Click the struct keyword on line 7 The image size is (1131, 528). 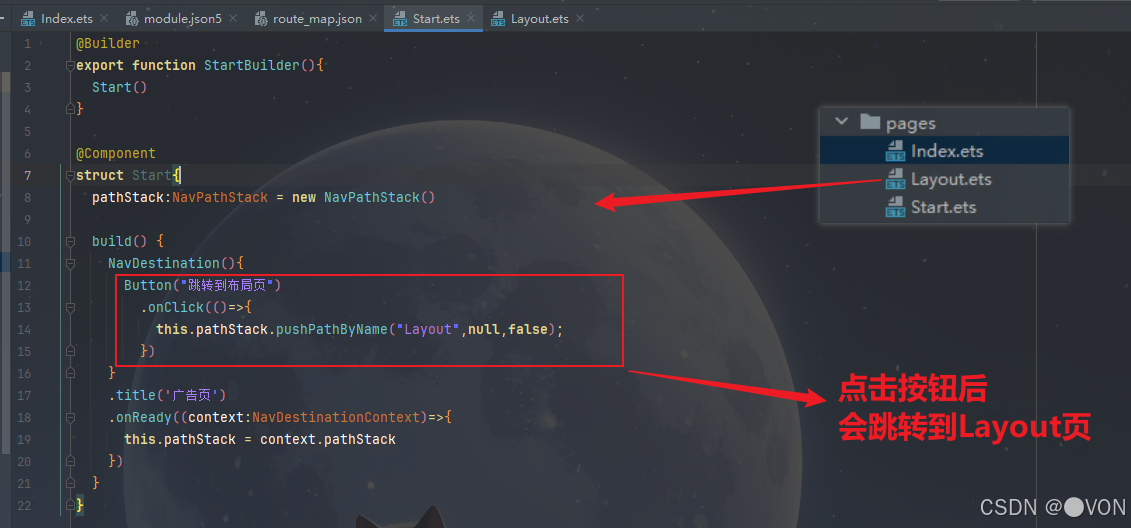tap(100, 175)
